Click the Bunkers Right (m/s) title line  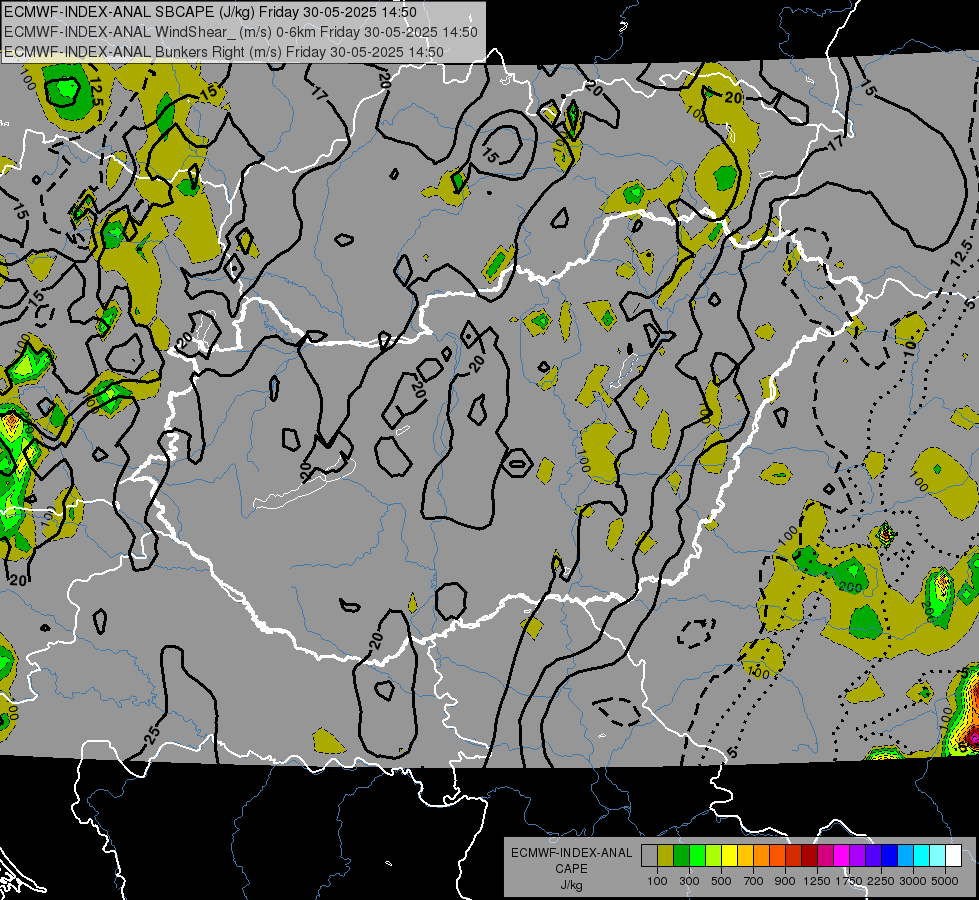(224, 52)
